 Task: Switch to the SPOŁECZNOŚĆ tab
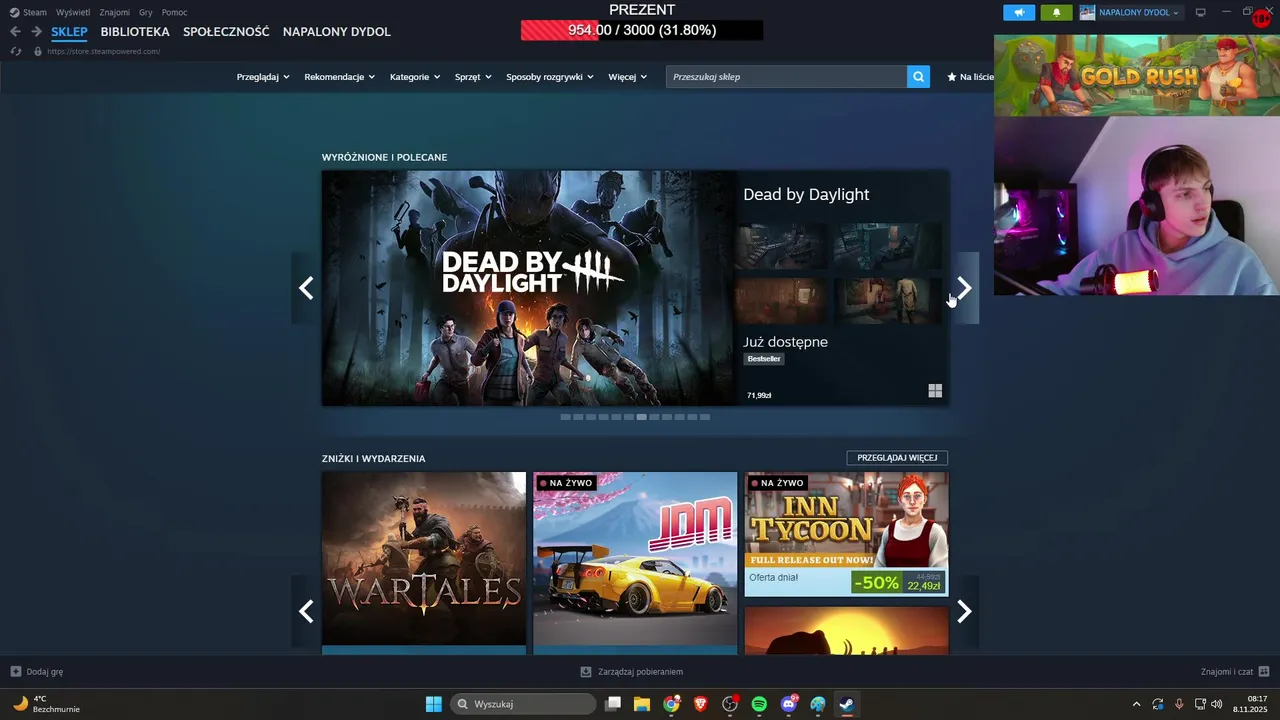tap(226, 31)
